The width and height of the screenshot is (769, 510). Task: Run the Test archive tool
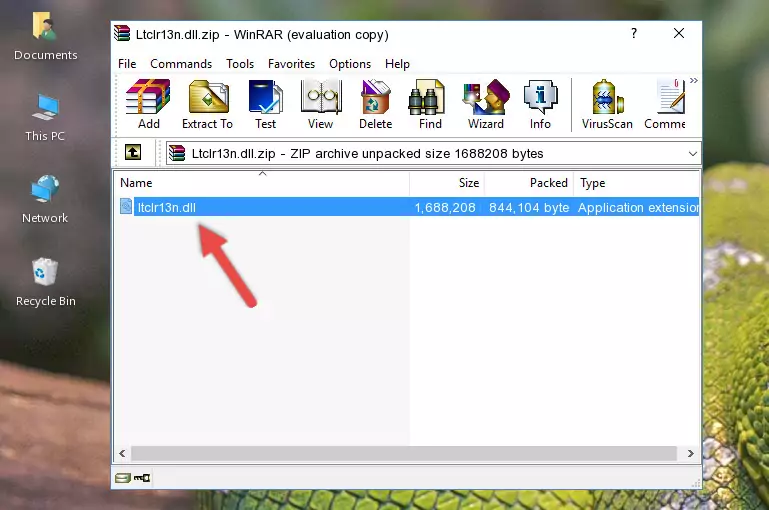click(265, 104)
